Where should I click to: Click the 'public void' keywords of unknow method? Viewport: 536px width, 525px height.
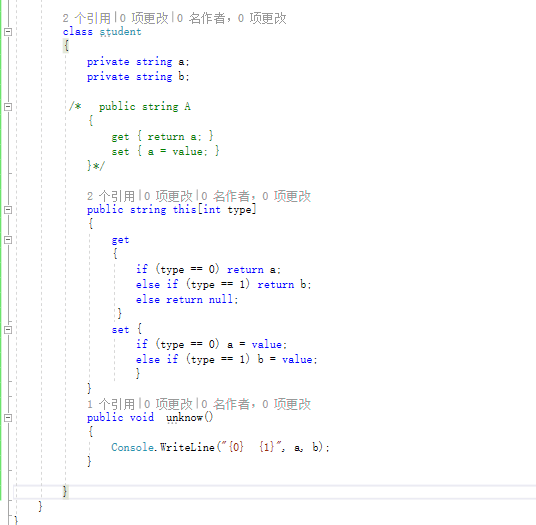(x=120, y=417)
